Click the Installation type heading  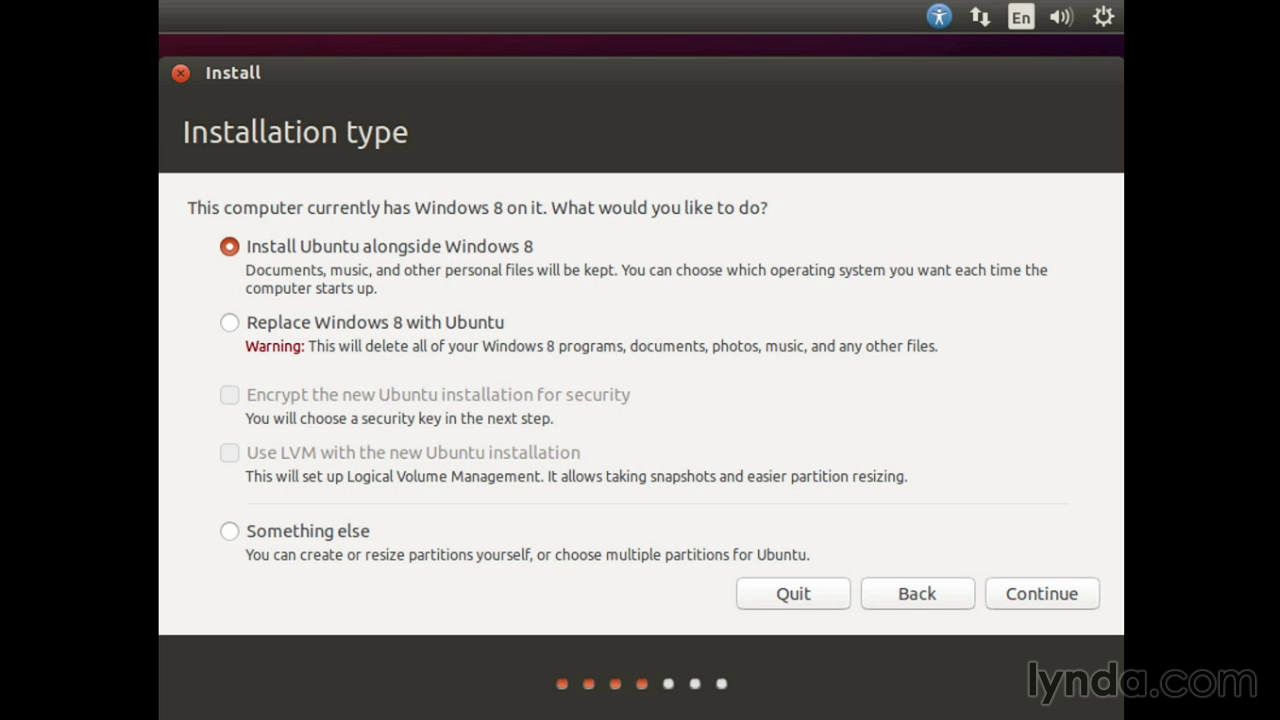pos(295,132)
